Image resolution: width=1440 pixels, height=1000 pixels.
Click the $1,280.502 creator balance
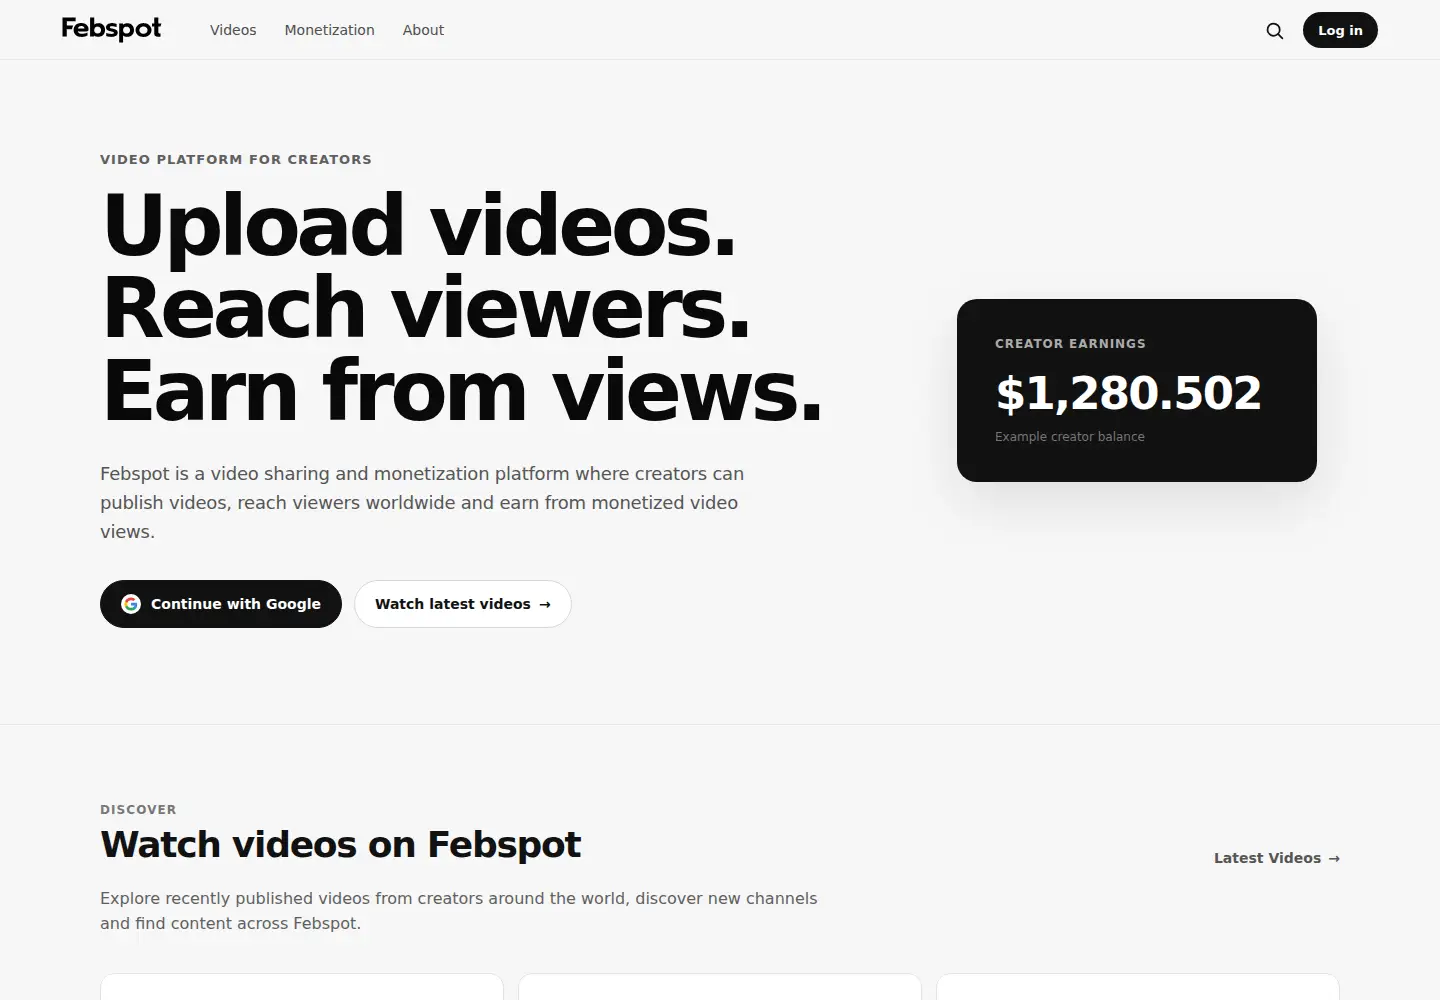click(x=1128, y=393)
